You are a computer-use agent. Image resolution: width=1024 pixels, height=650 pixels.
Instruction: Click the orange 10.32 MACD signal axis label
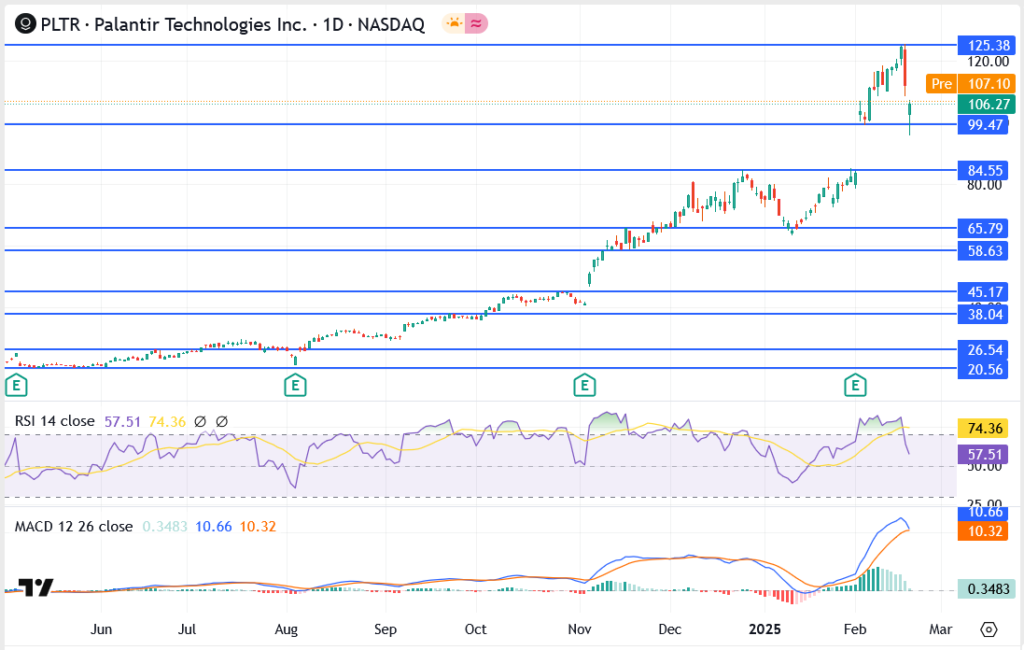point(983,533)
